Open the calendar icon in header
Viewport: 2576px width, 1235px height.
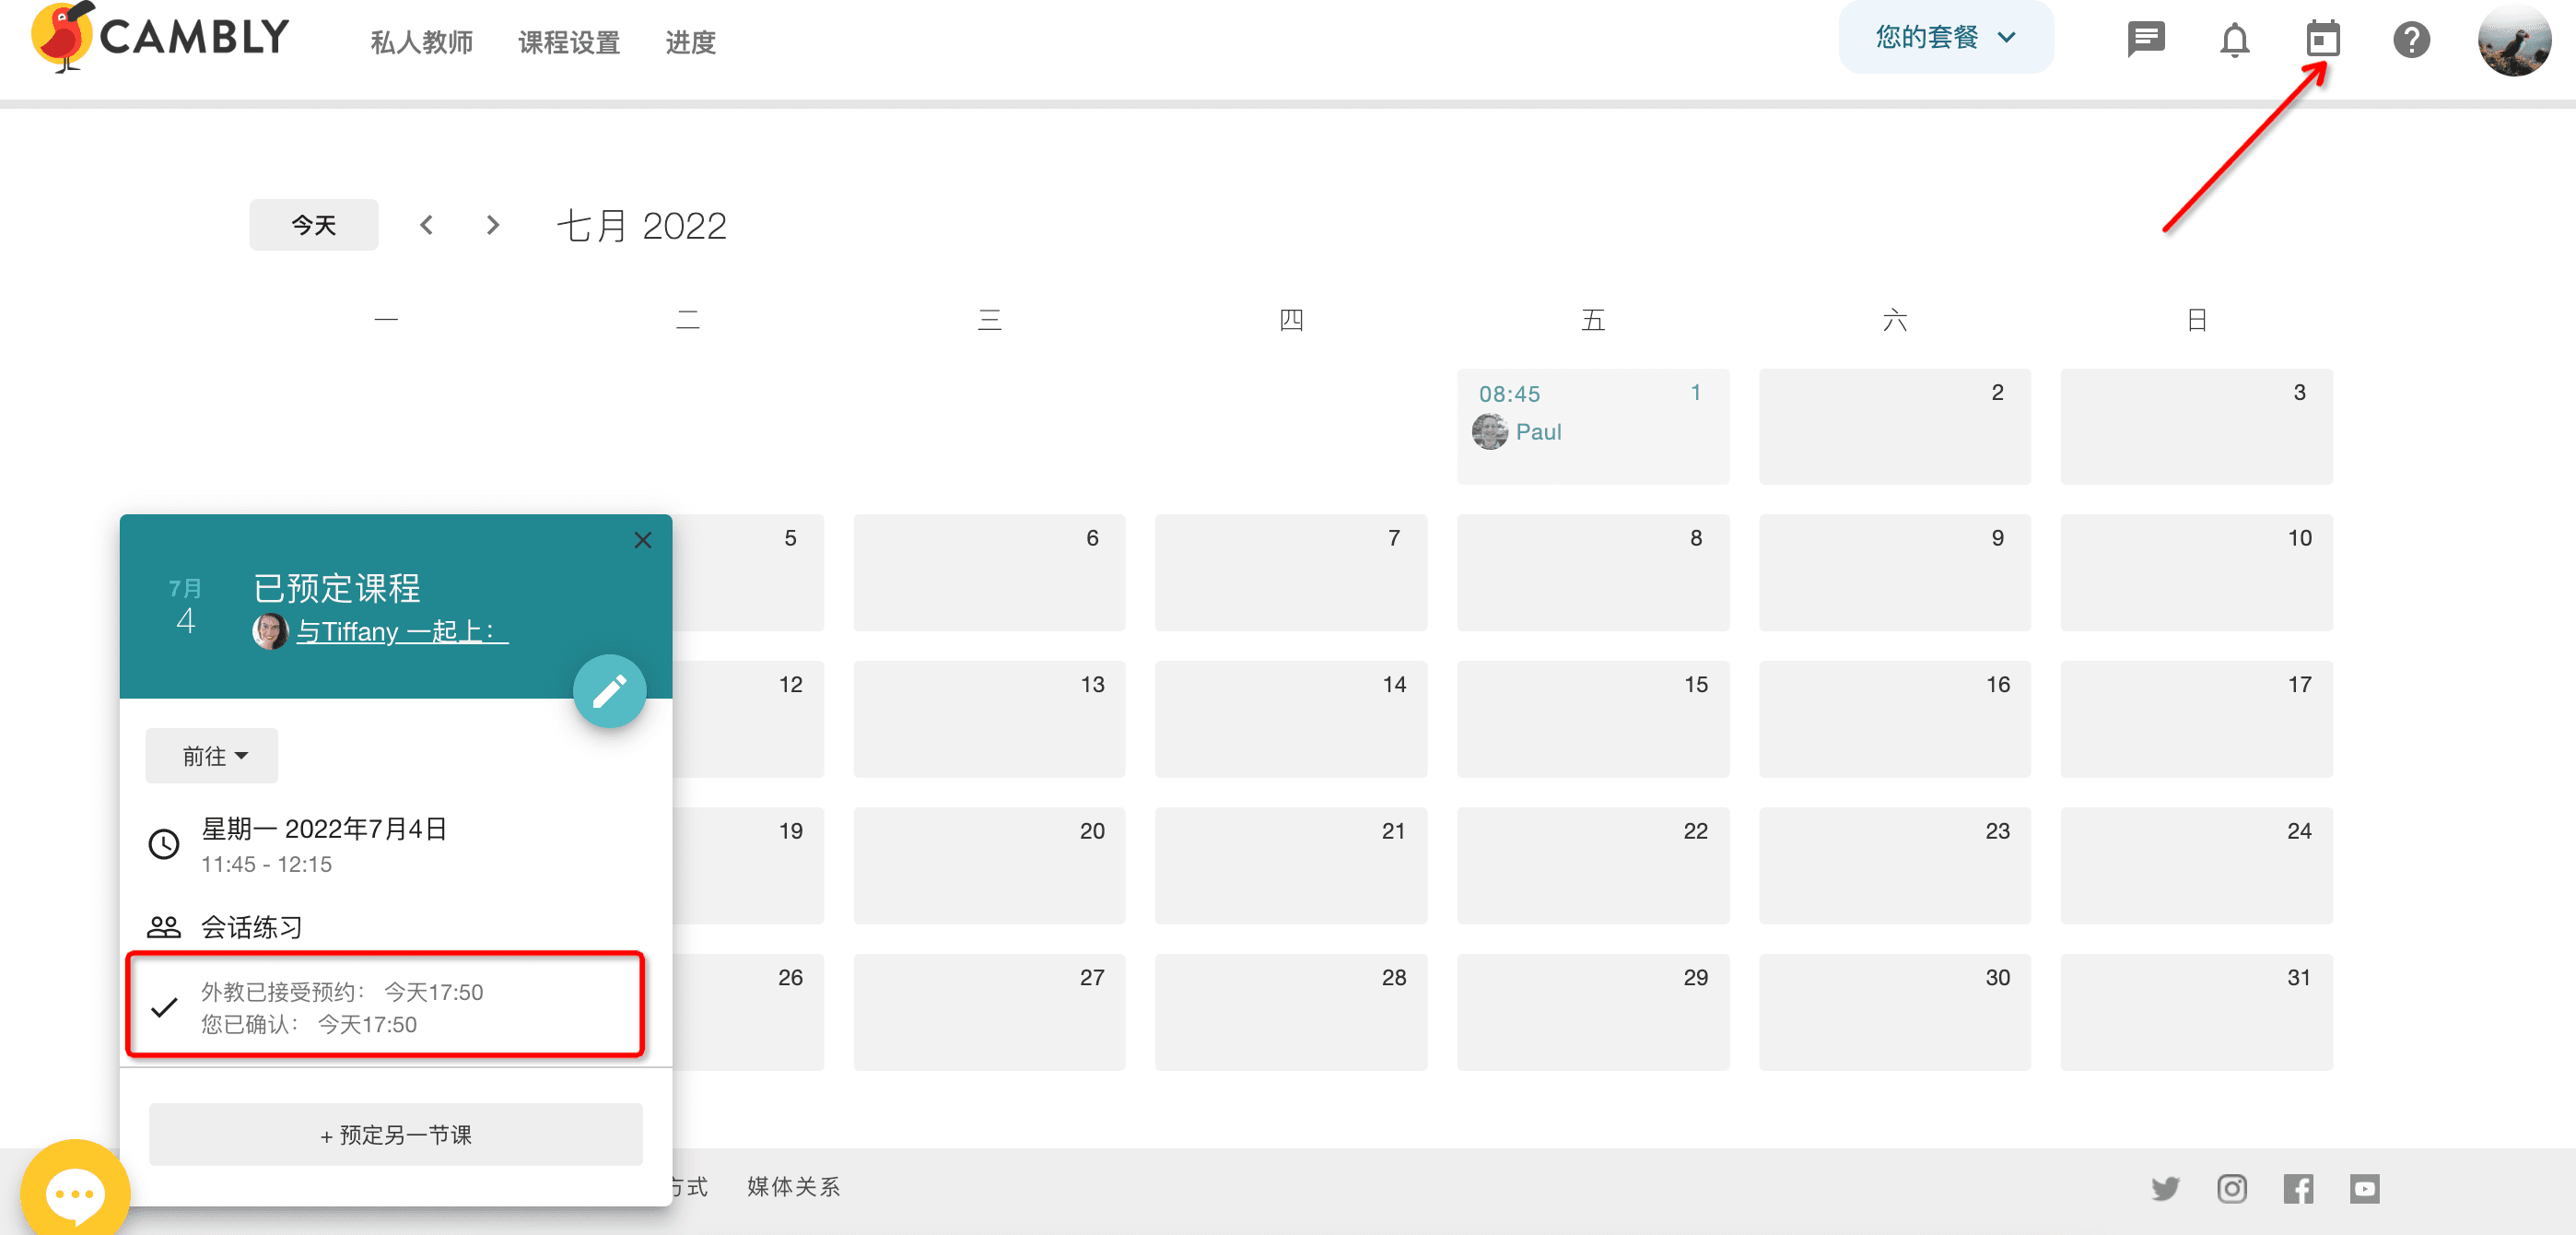pyautogui.click(x=2322, y=40)
